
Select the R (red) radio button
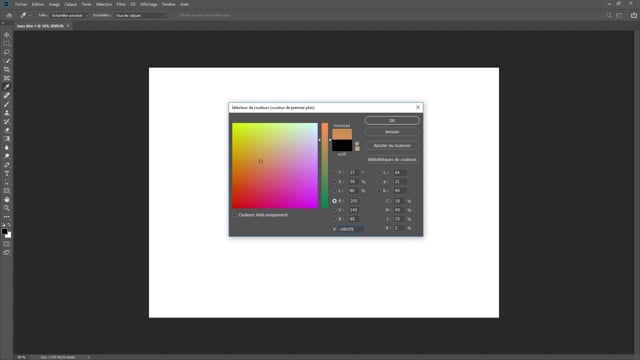point(334,201)
